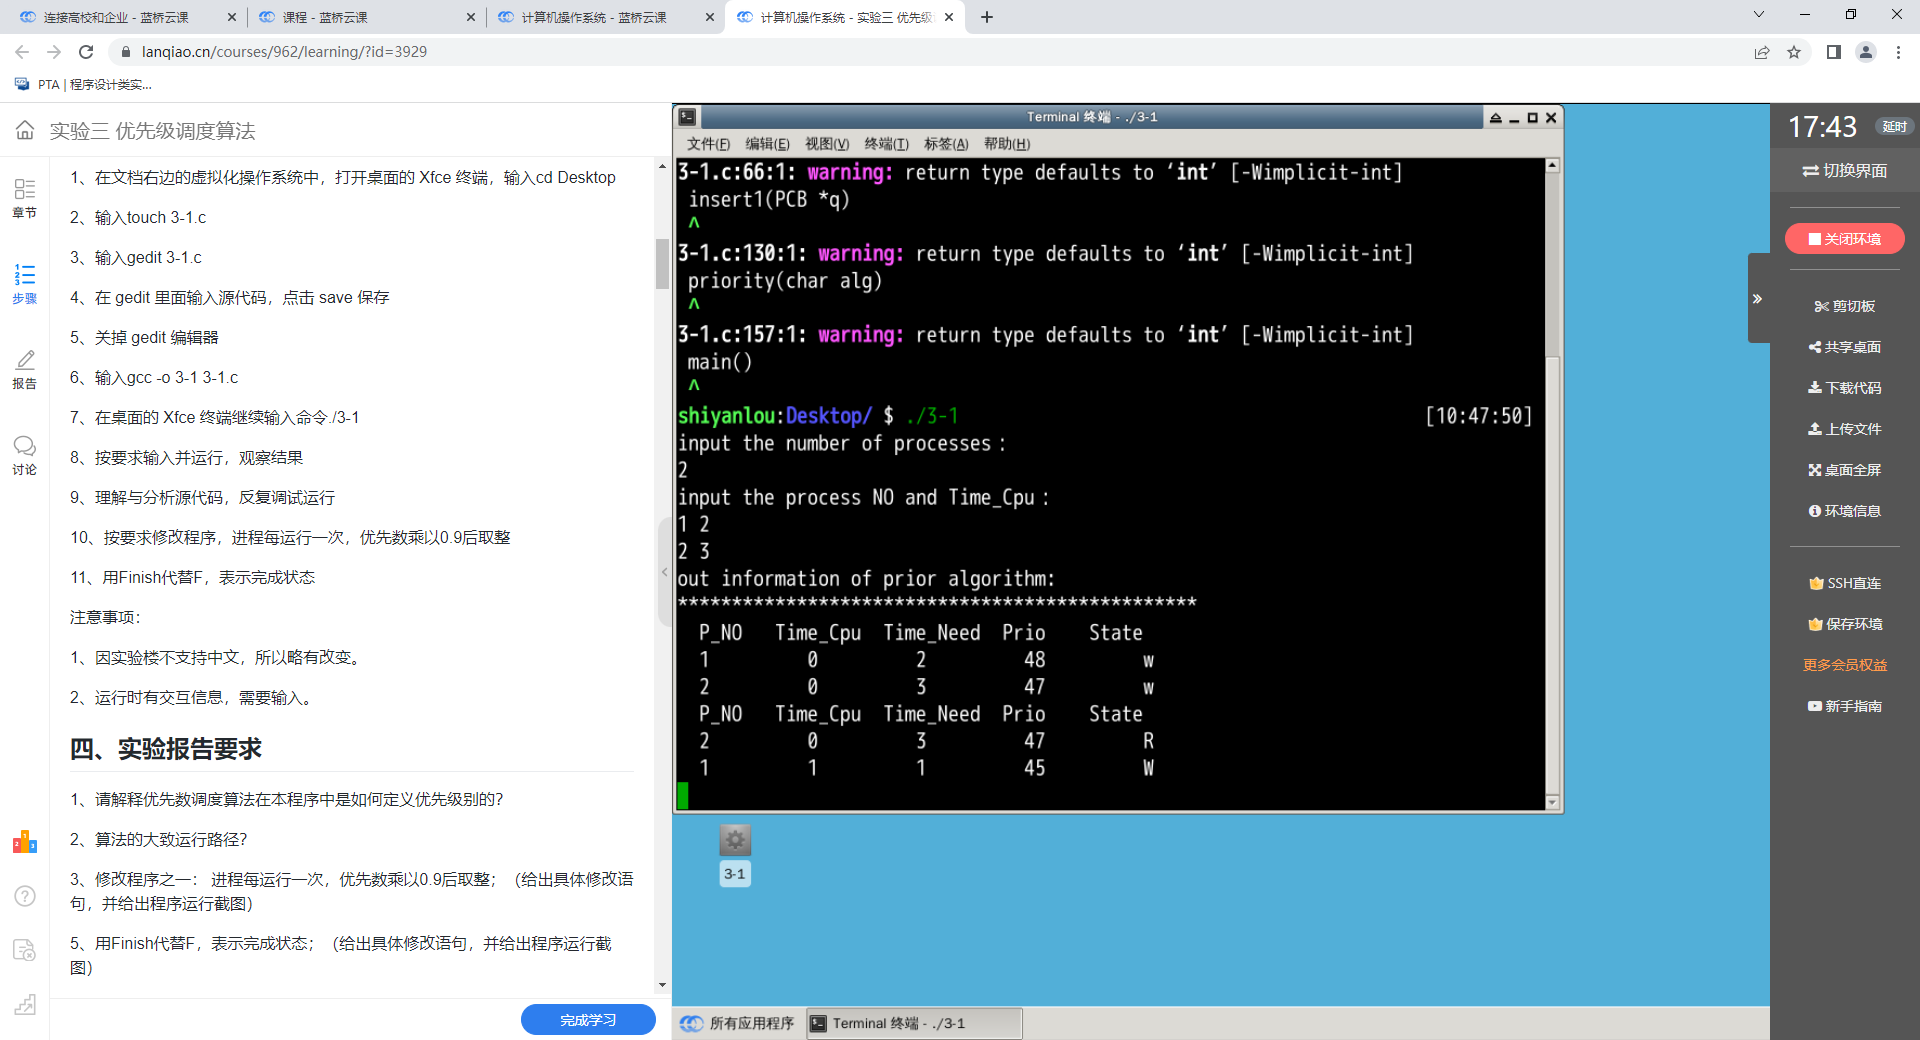Click 剪切板 clipboard in right panel
The width and height of the screenshot is (1920, 1040).
pos(1845,306)
